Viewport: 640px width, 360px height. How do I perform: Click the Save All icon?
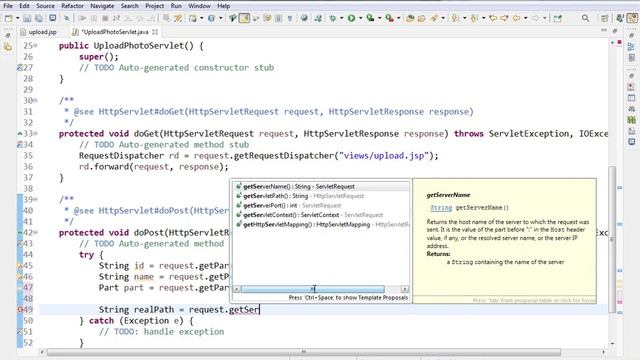[x=39, y=18]
